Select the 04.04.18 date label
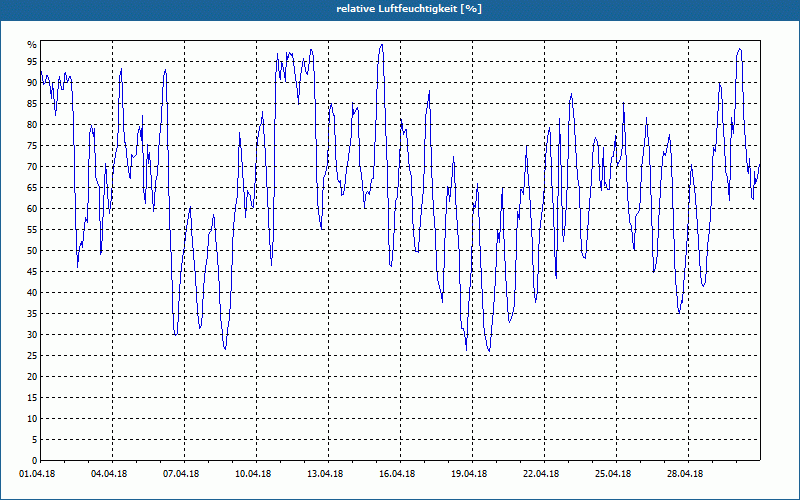Image resolution: width=800 pixels, height=500 pixels. click(x=109, y=474)
